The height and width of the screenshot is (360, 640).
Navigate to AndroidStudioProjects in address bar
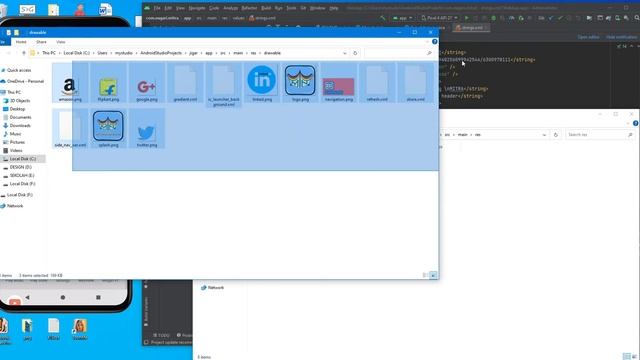click(161, 53)
